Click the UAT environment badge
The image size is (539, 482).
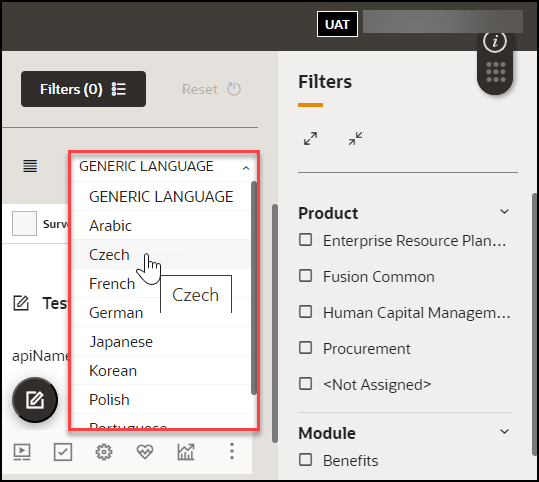coord(337,24)
